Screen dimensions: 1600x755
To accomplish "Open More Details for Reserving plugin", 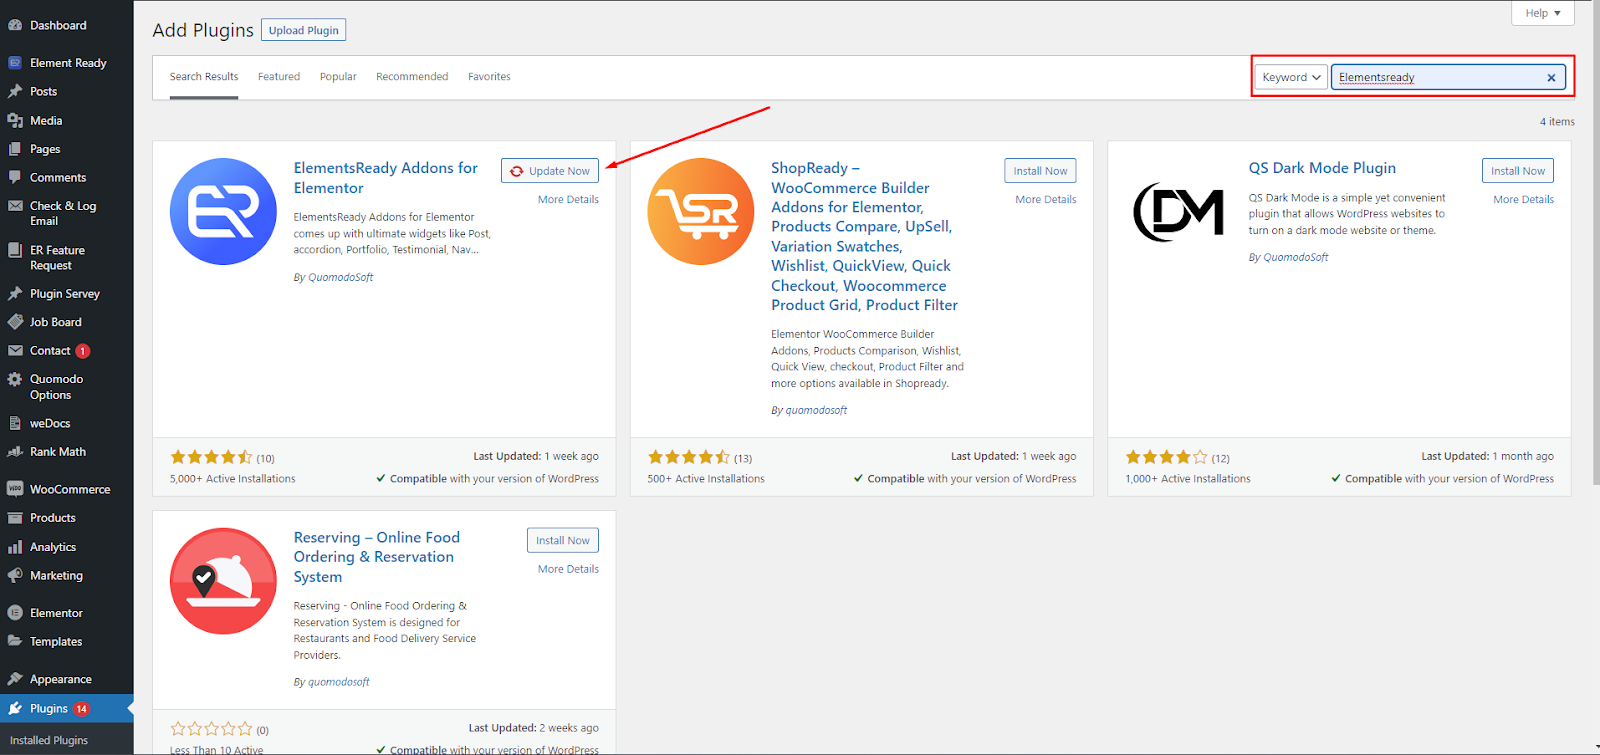I will click(x=568, y=569).
